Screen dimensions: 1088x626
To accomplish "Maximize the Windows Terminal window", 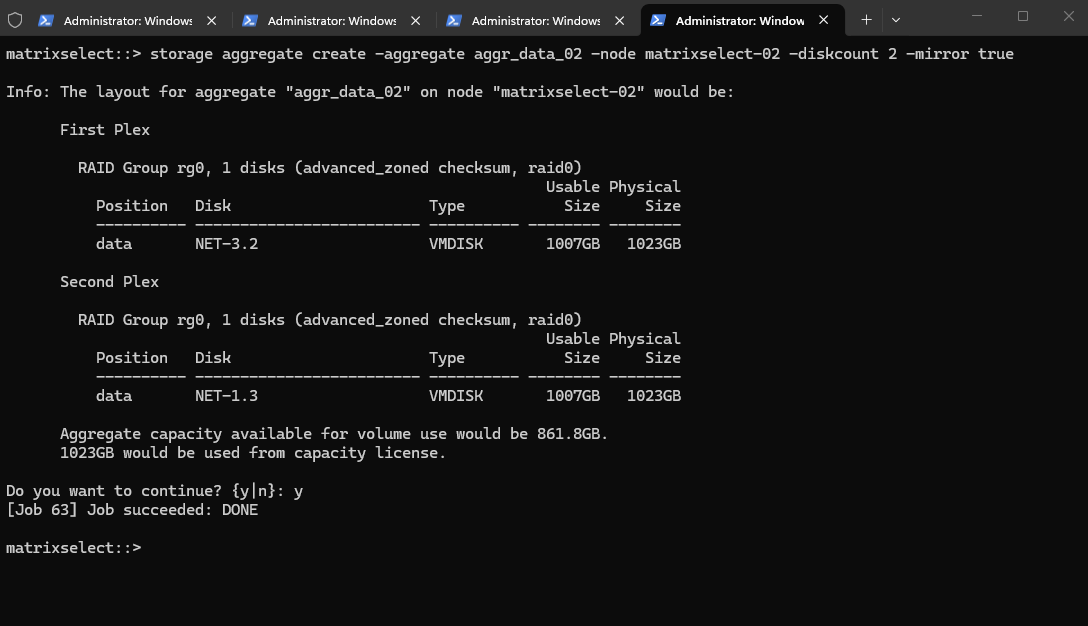I will [1022, 16].
